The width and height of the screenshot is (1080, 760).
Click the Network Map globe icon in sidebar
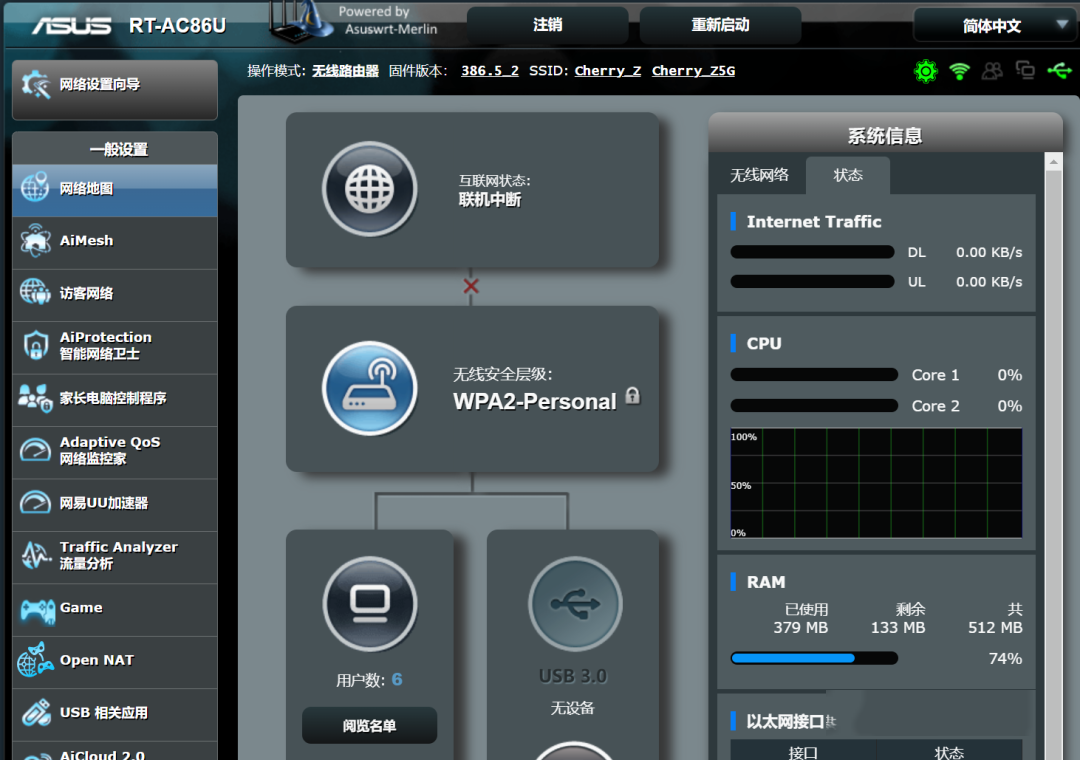pos(35,187)
